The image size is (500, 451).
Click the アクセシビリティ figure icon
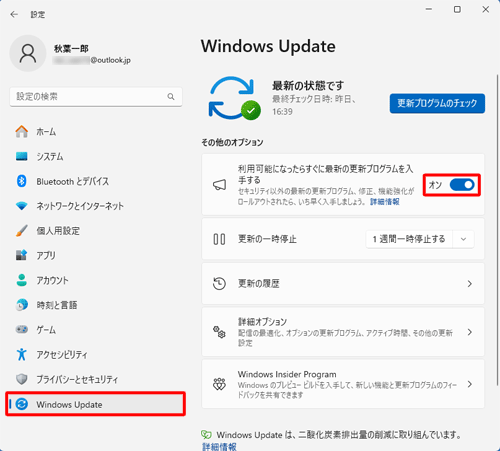click(22, 354)
